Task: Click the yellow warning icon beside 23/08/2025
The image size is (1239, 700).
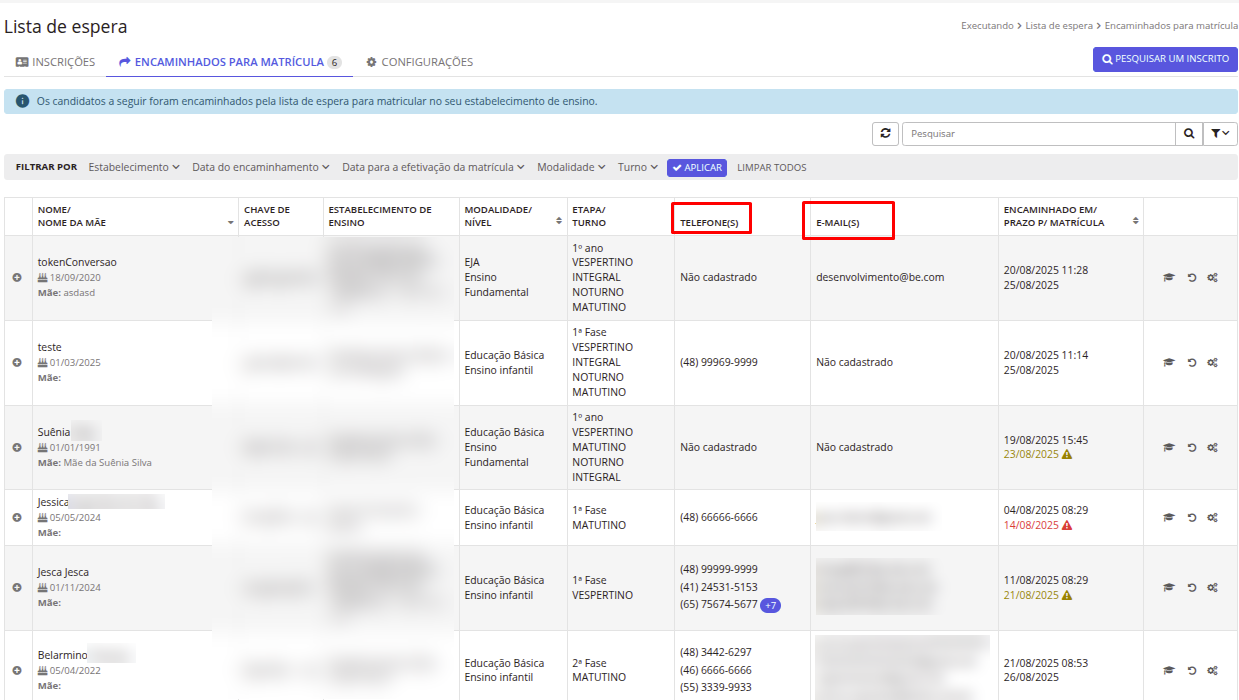Action: [x=1067, y=454]
